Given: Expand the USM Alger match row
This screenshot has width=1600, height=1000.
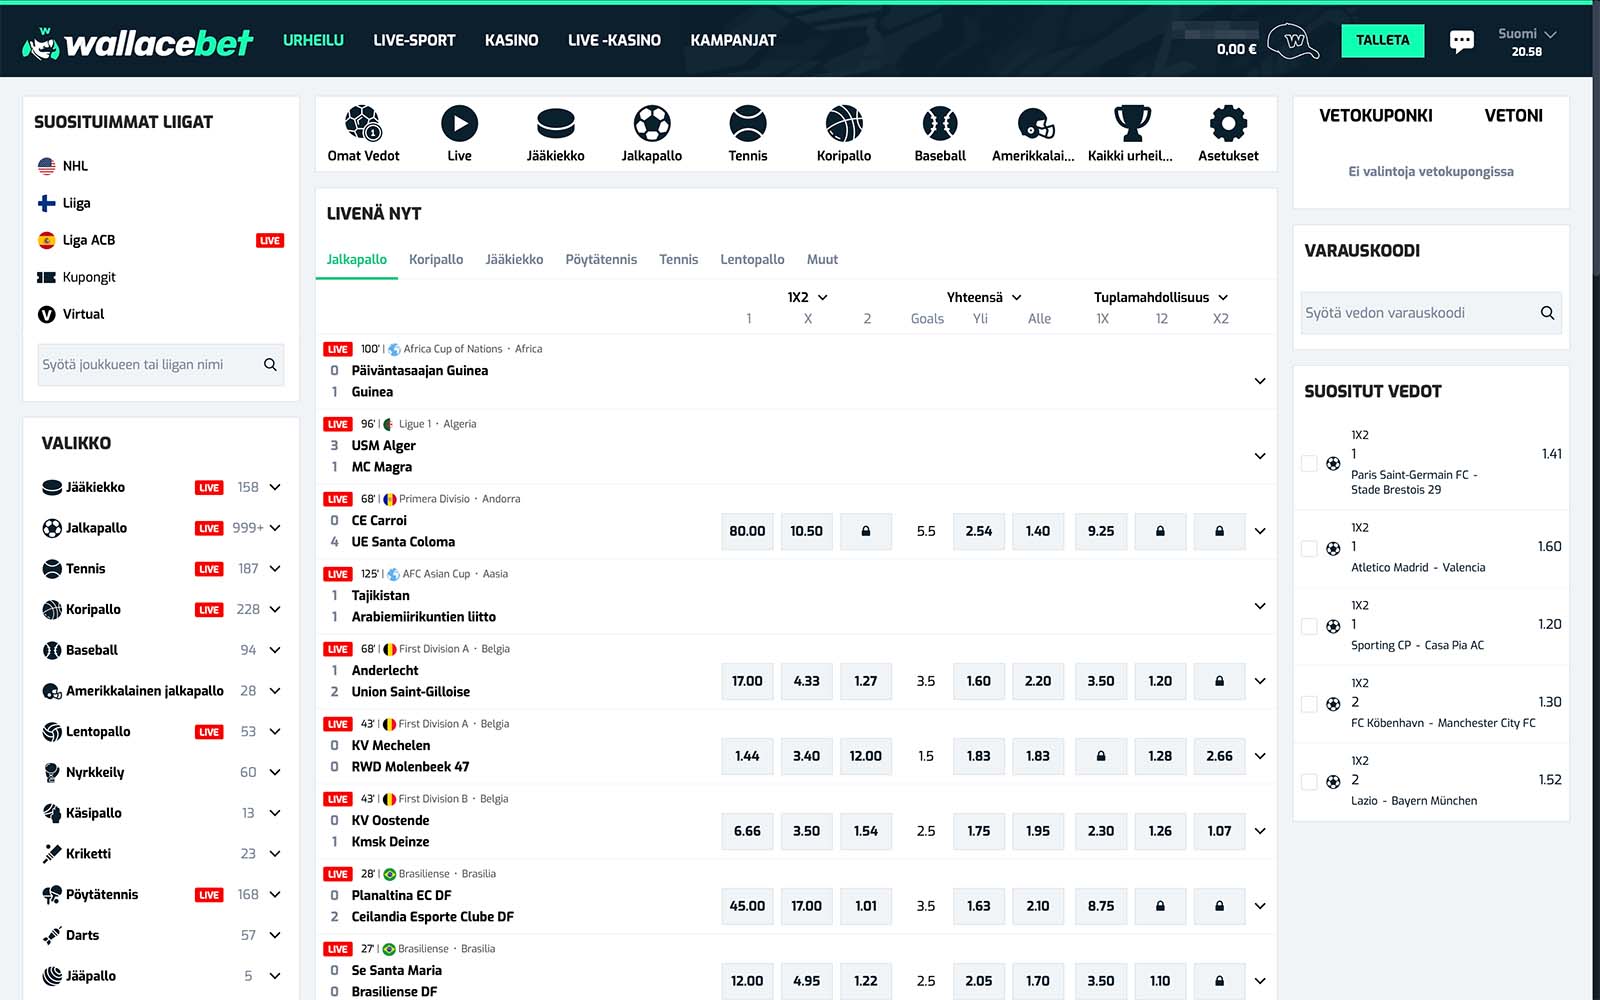Looking at the screenshot, I should [x=1260, y=456].
